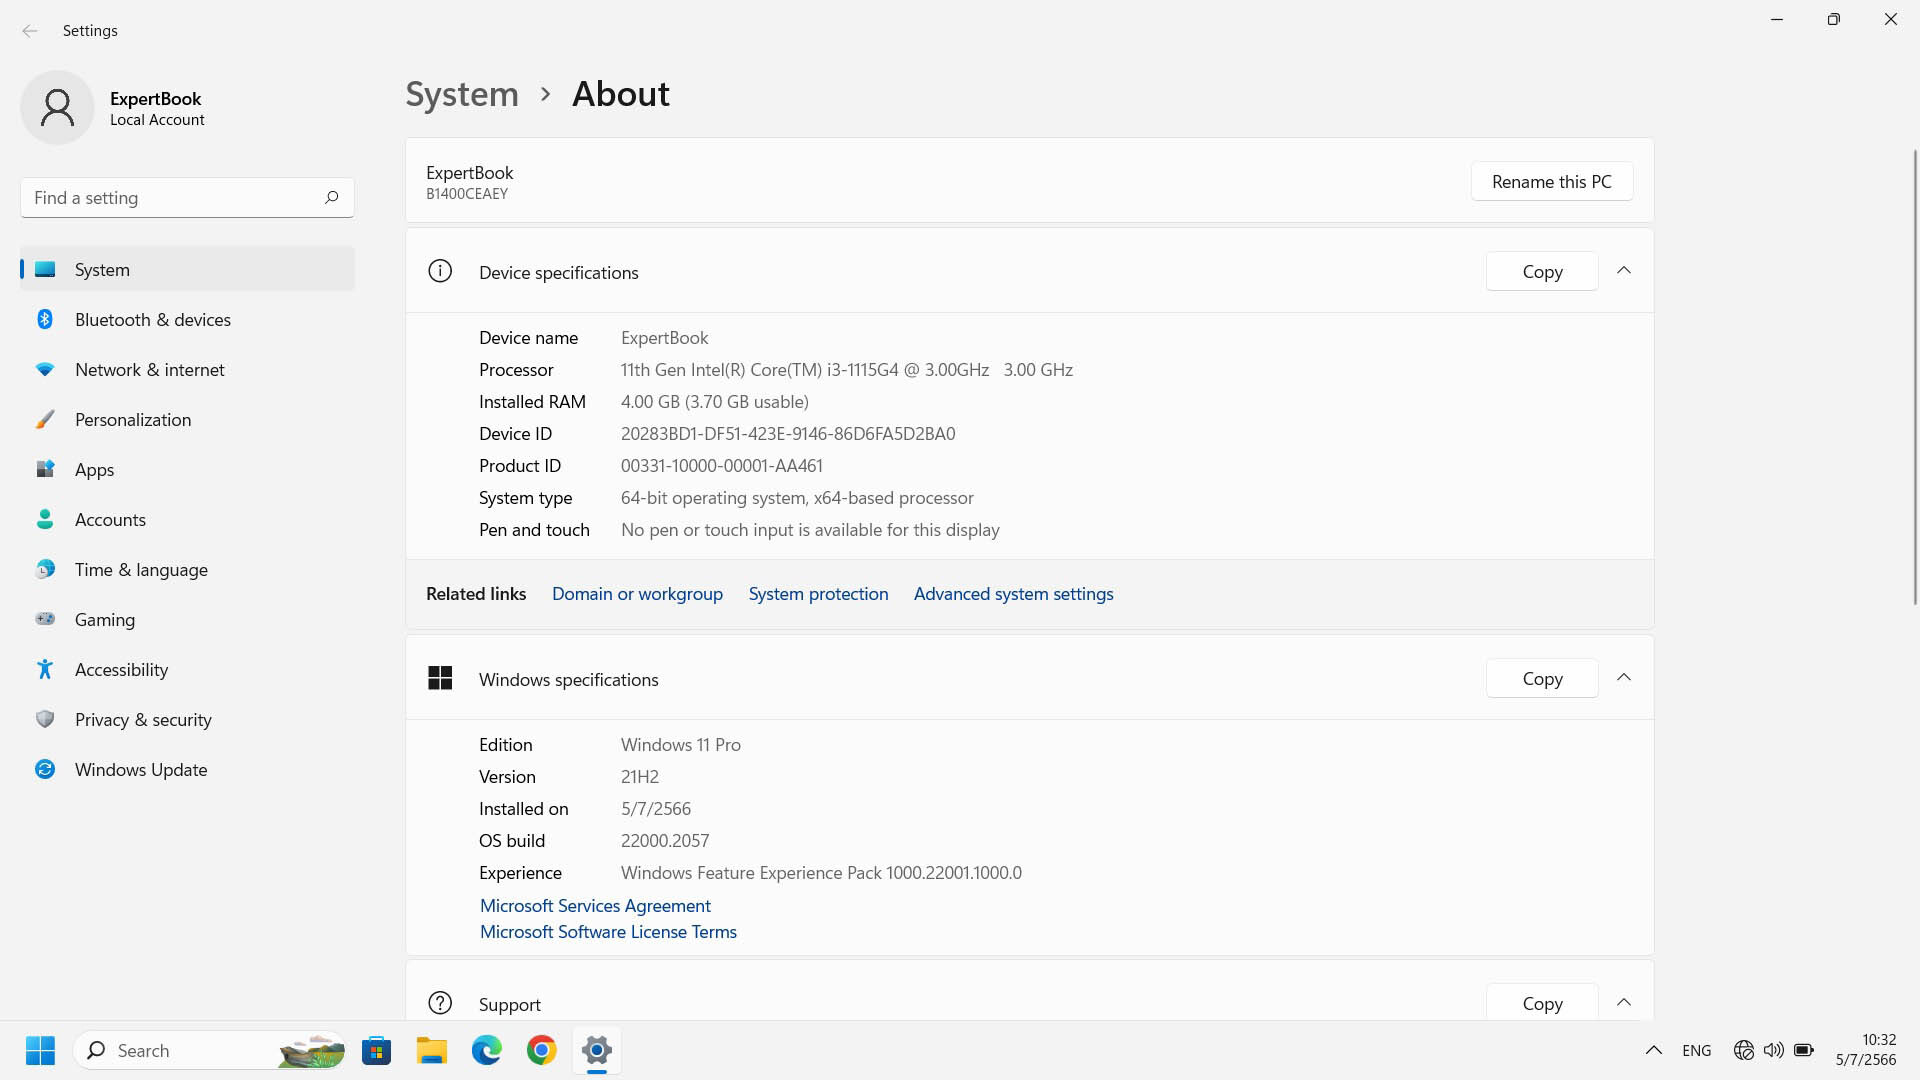The image size is (1920, 1080).
Task: Click the Settings gear in taskbar
Action: (x=597, y=1050)
